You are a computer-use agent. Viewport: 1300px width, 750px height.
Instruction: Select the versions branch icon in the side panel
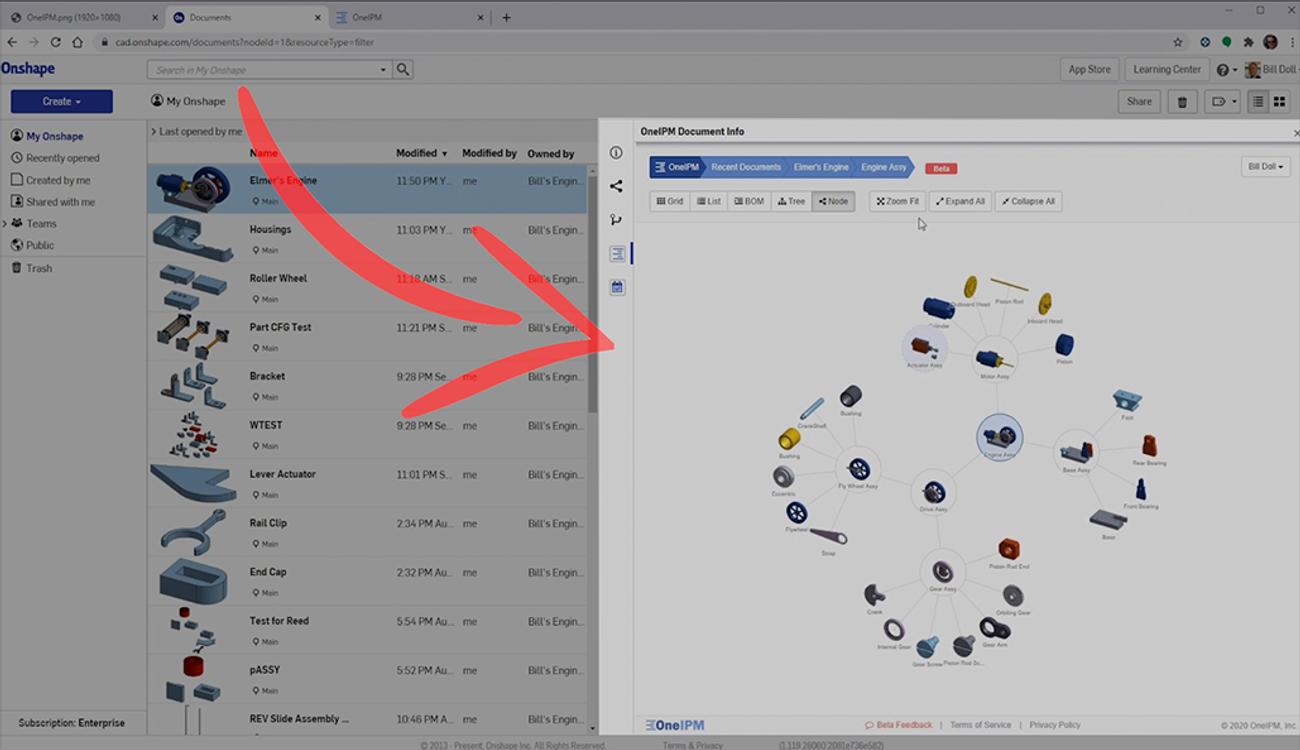[616, 218]
